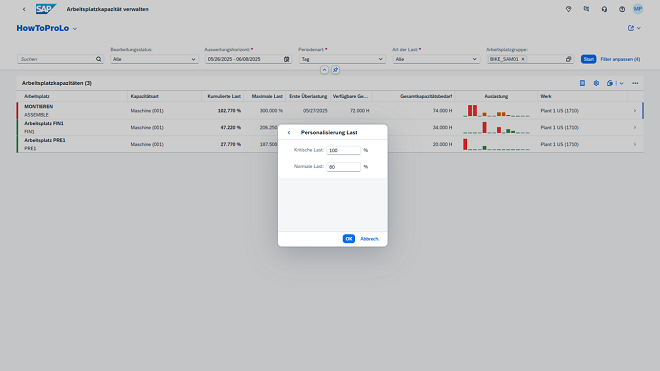The height and width of the screenshot is (371, 660).
Task: Open the location pin icon in header
Action: (x=568, y=9)
